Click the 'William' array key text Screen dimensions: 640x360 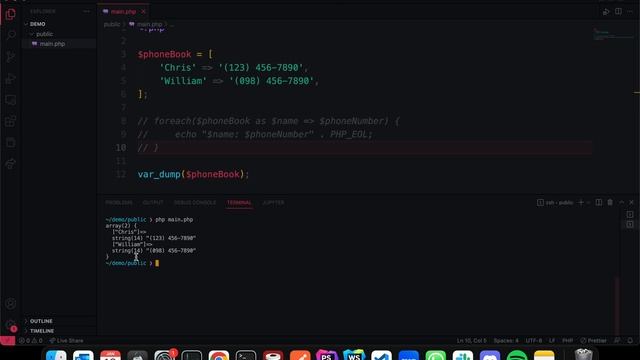pyautogui.click(x=183, y=81)
